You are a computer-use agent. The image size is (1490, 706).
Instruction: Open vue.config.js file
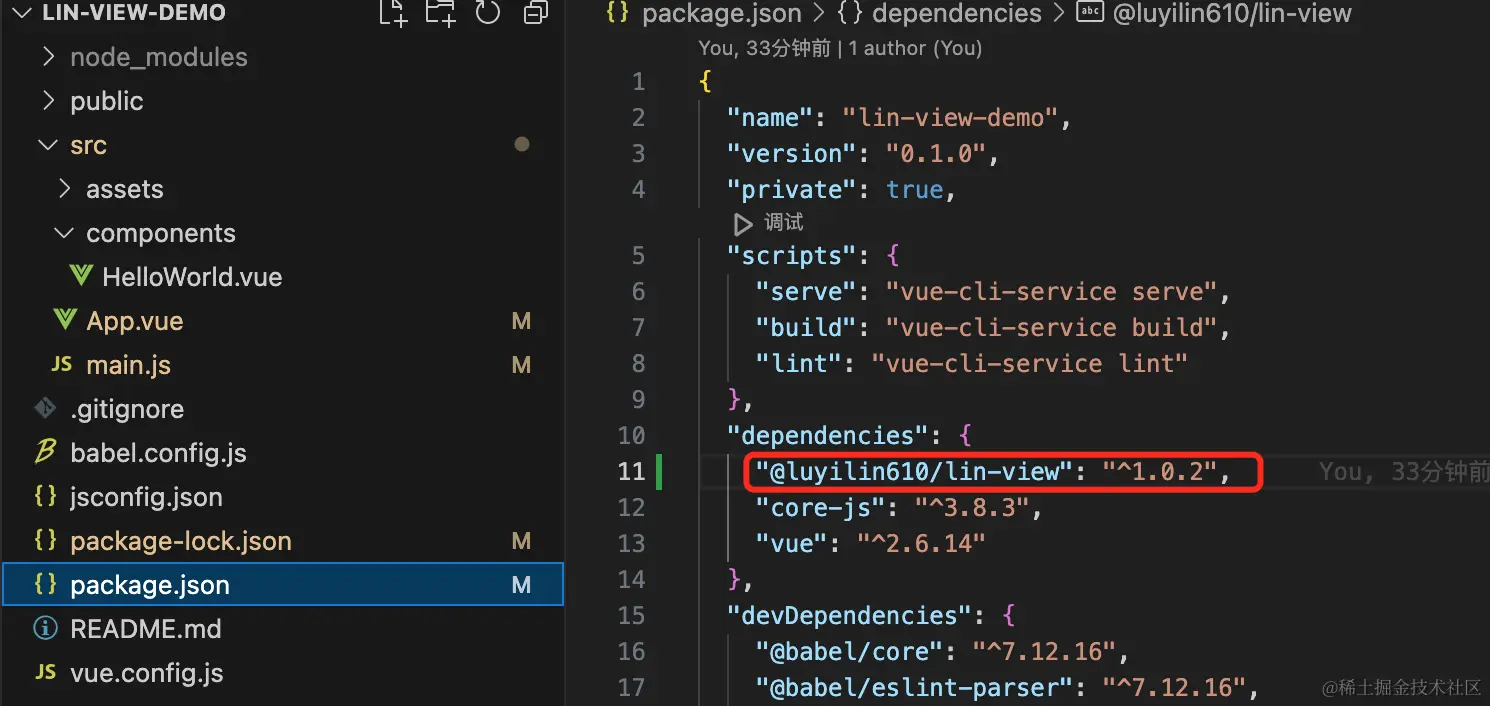tap(147, 673)
